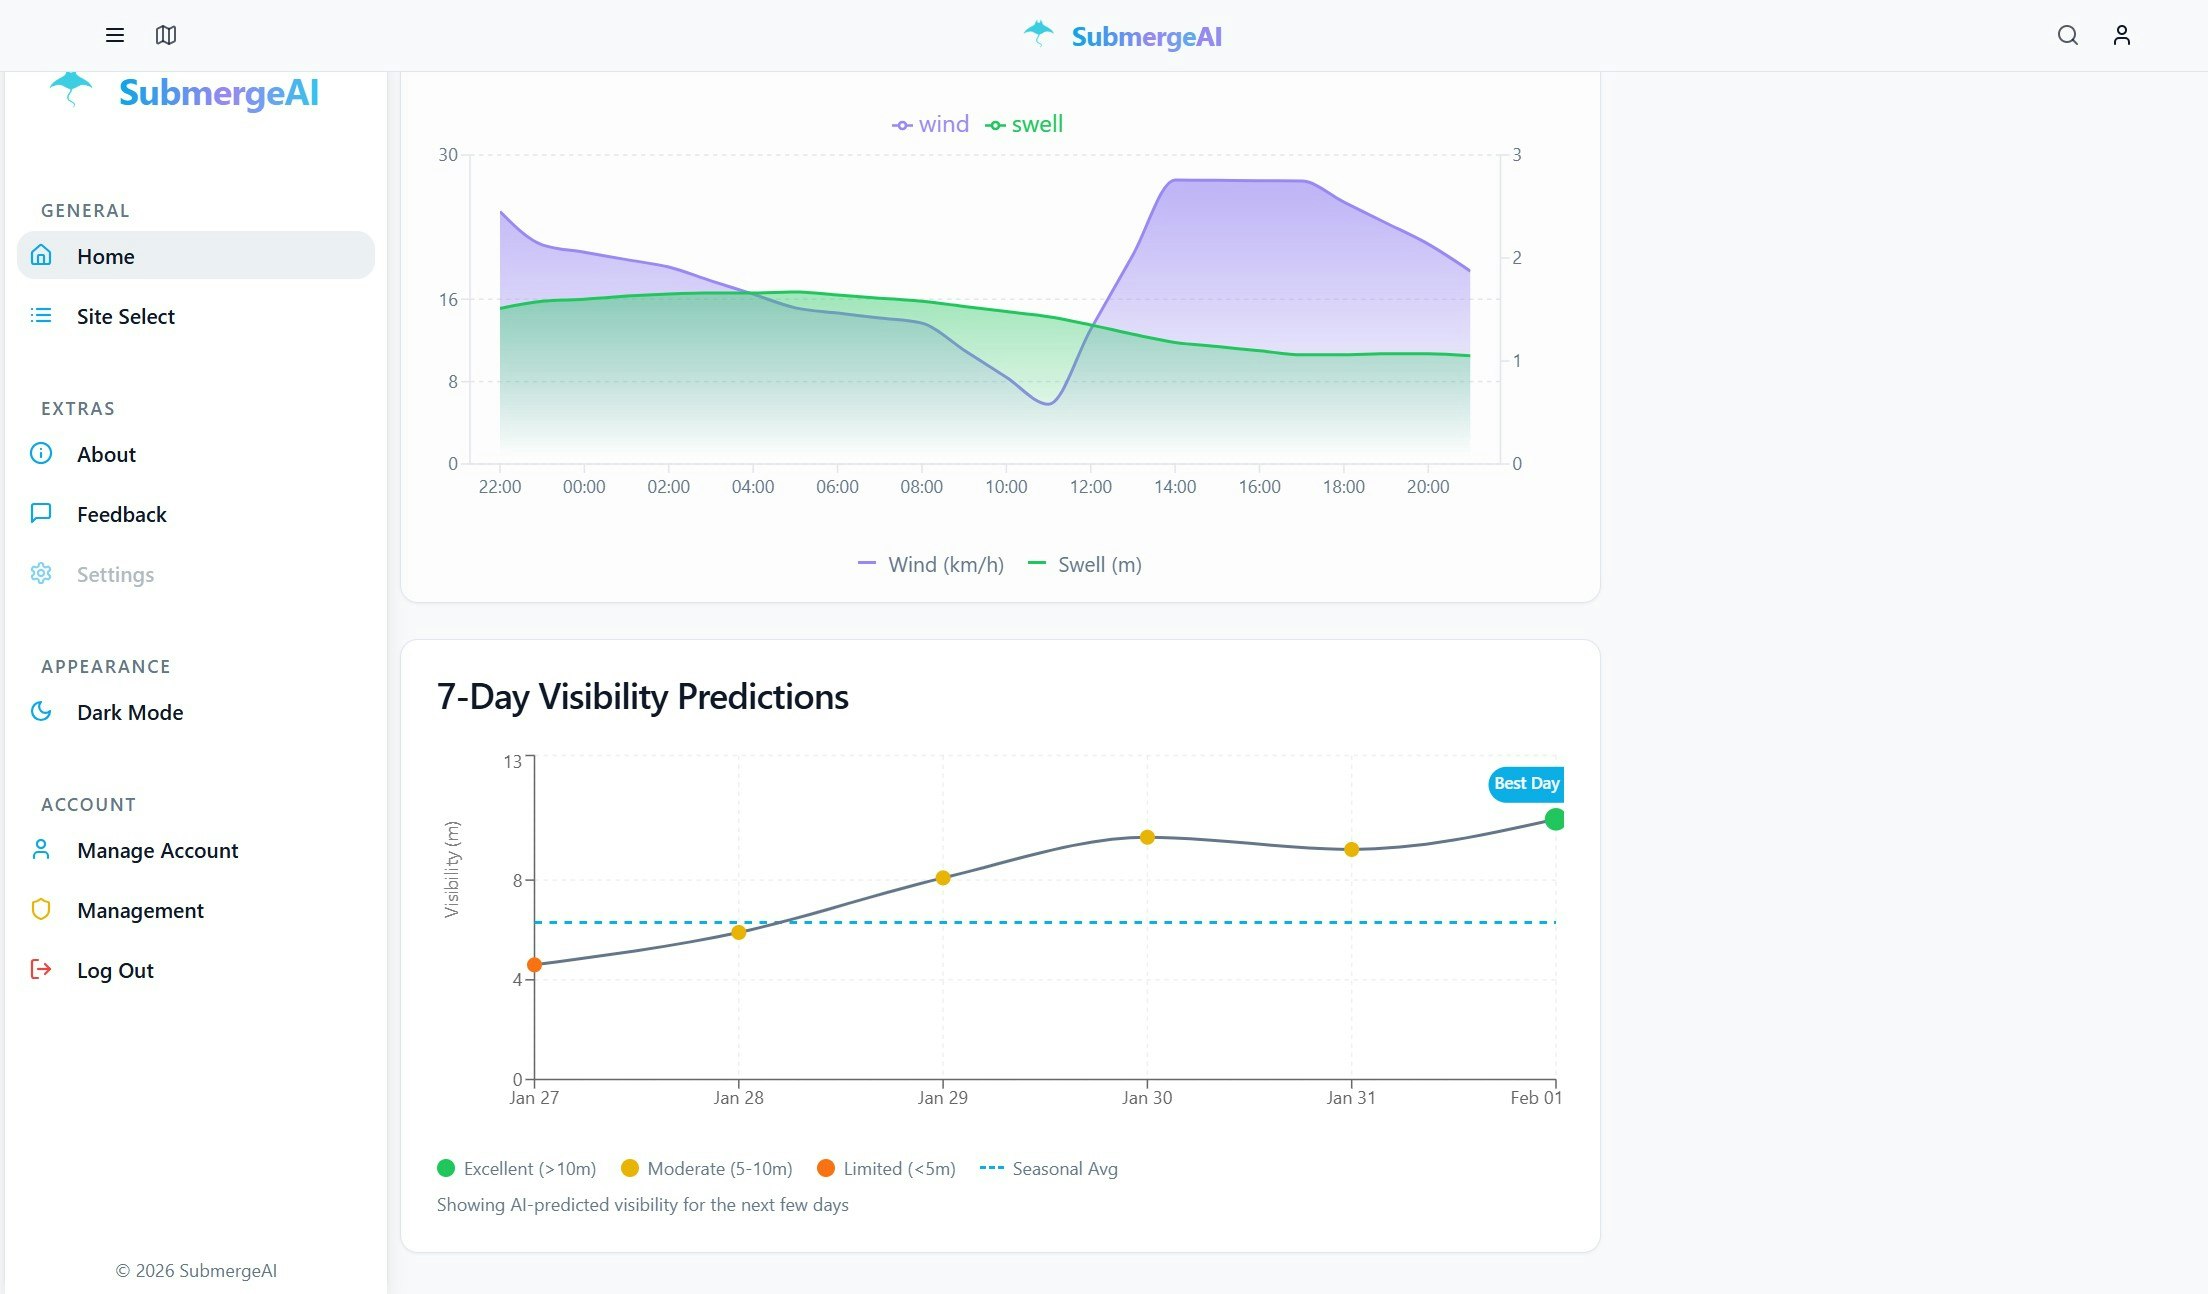The width and height of the screenshot is (2208, 1294).
Task: Click the Best Day badge
Action: 1525,784
